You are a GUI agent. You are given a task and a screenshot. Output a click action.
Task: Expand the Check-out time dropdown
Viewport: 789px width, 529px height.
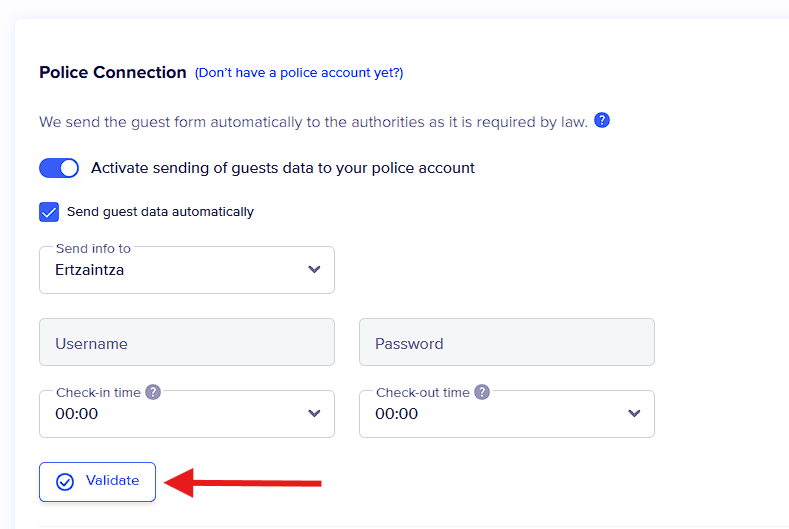coord(506,414)
